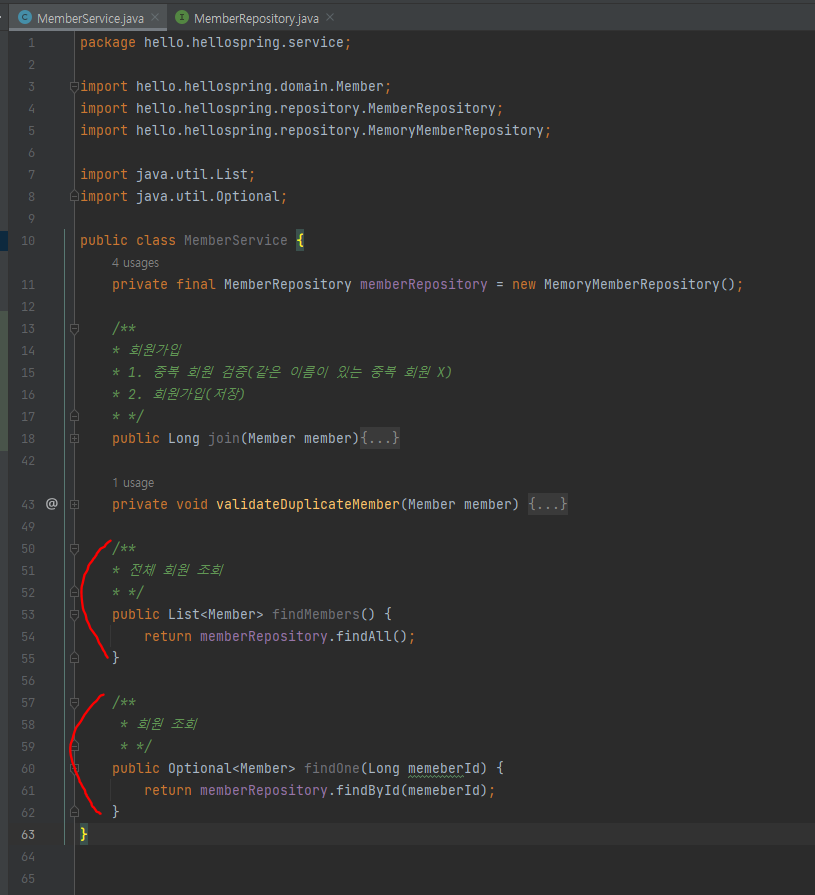Click the class icon on the MemberService.java tab

[x=25, y=18]
